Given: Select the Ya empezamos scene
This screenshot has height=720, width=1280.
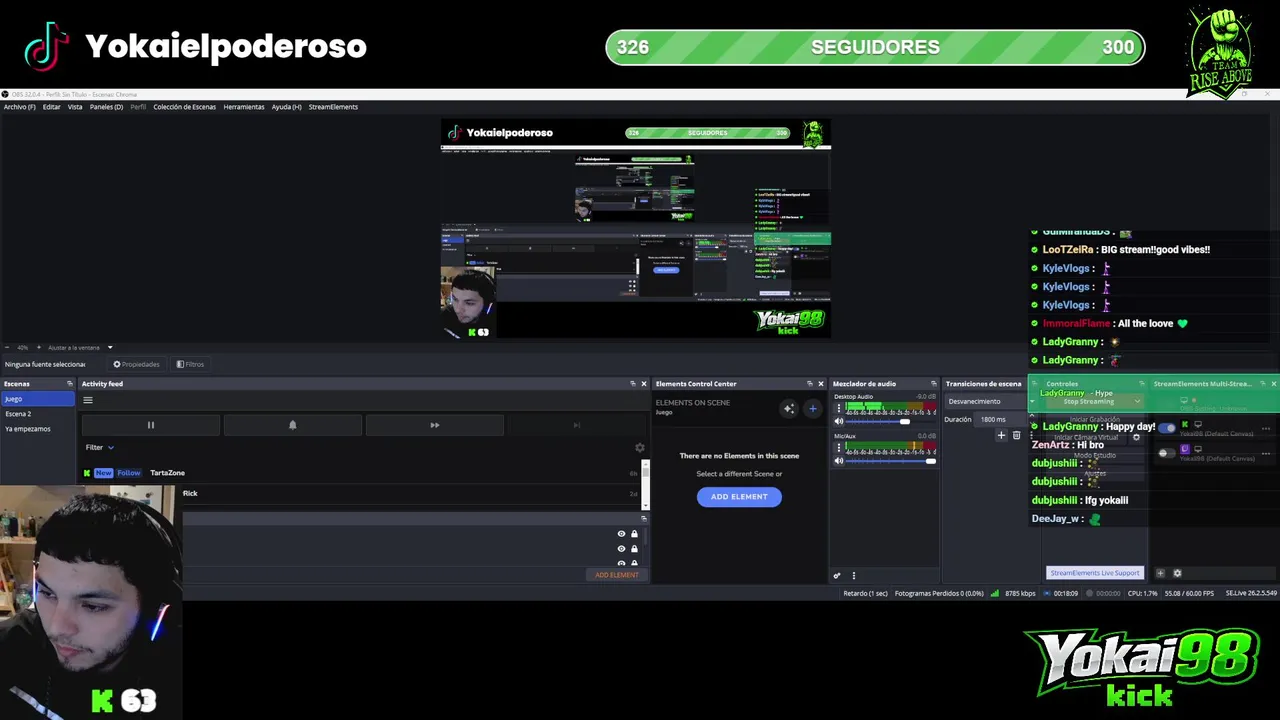Looking at the screenshot, I should tap(37, 429).
